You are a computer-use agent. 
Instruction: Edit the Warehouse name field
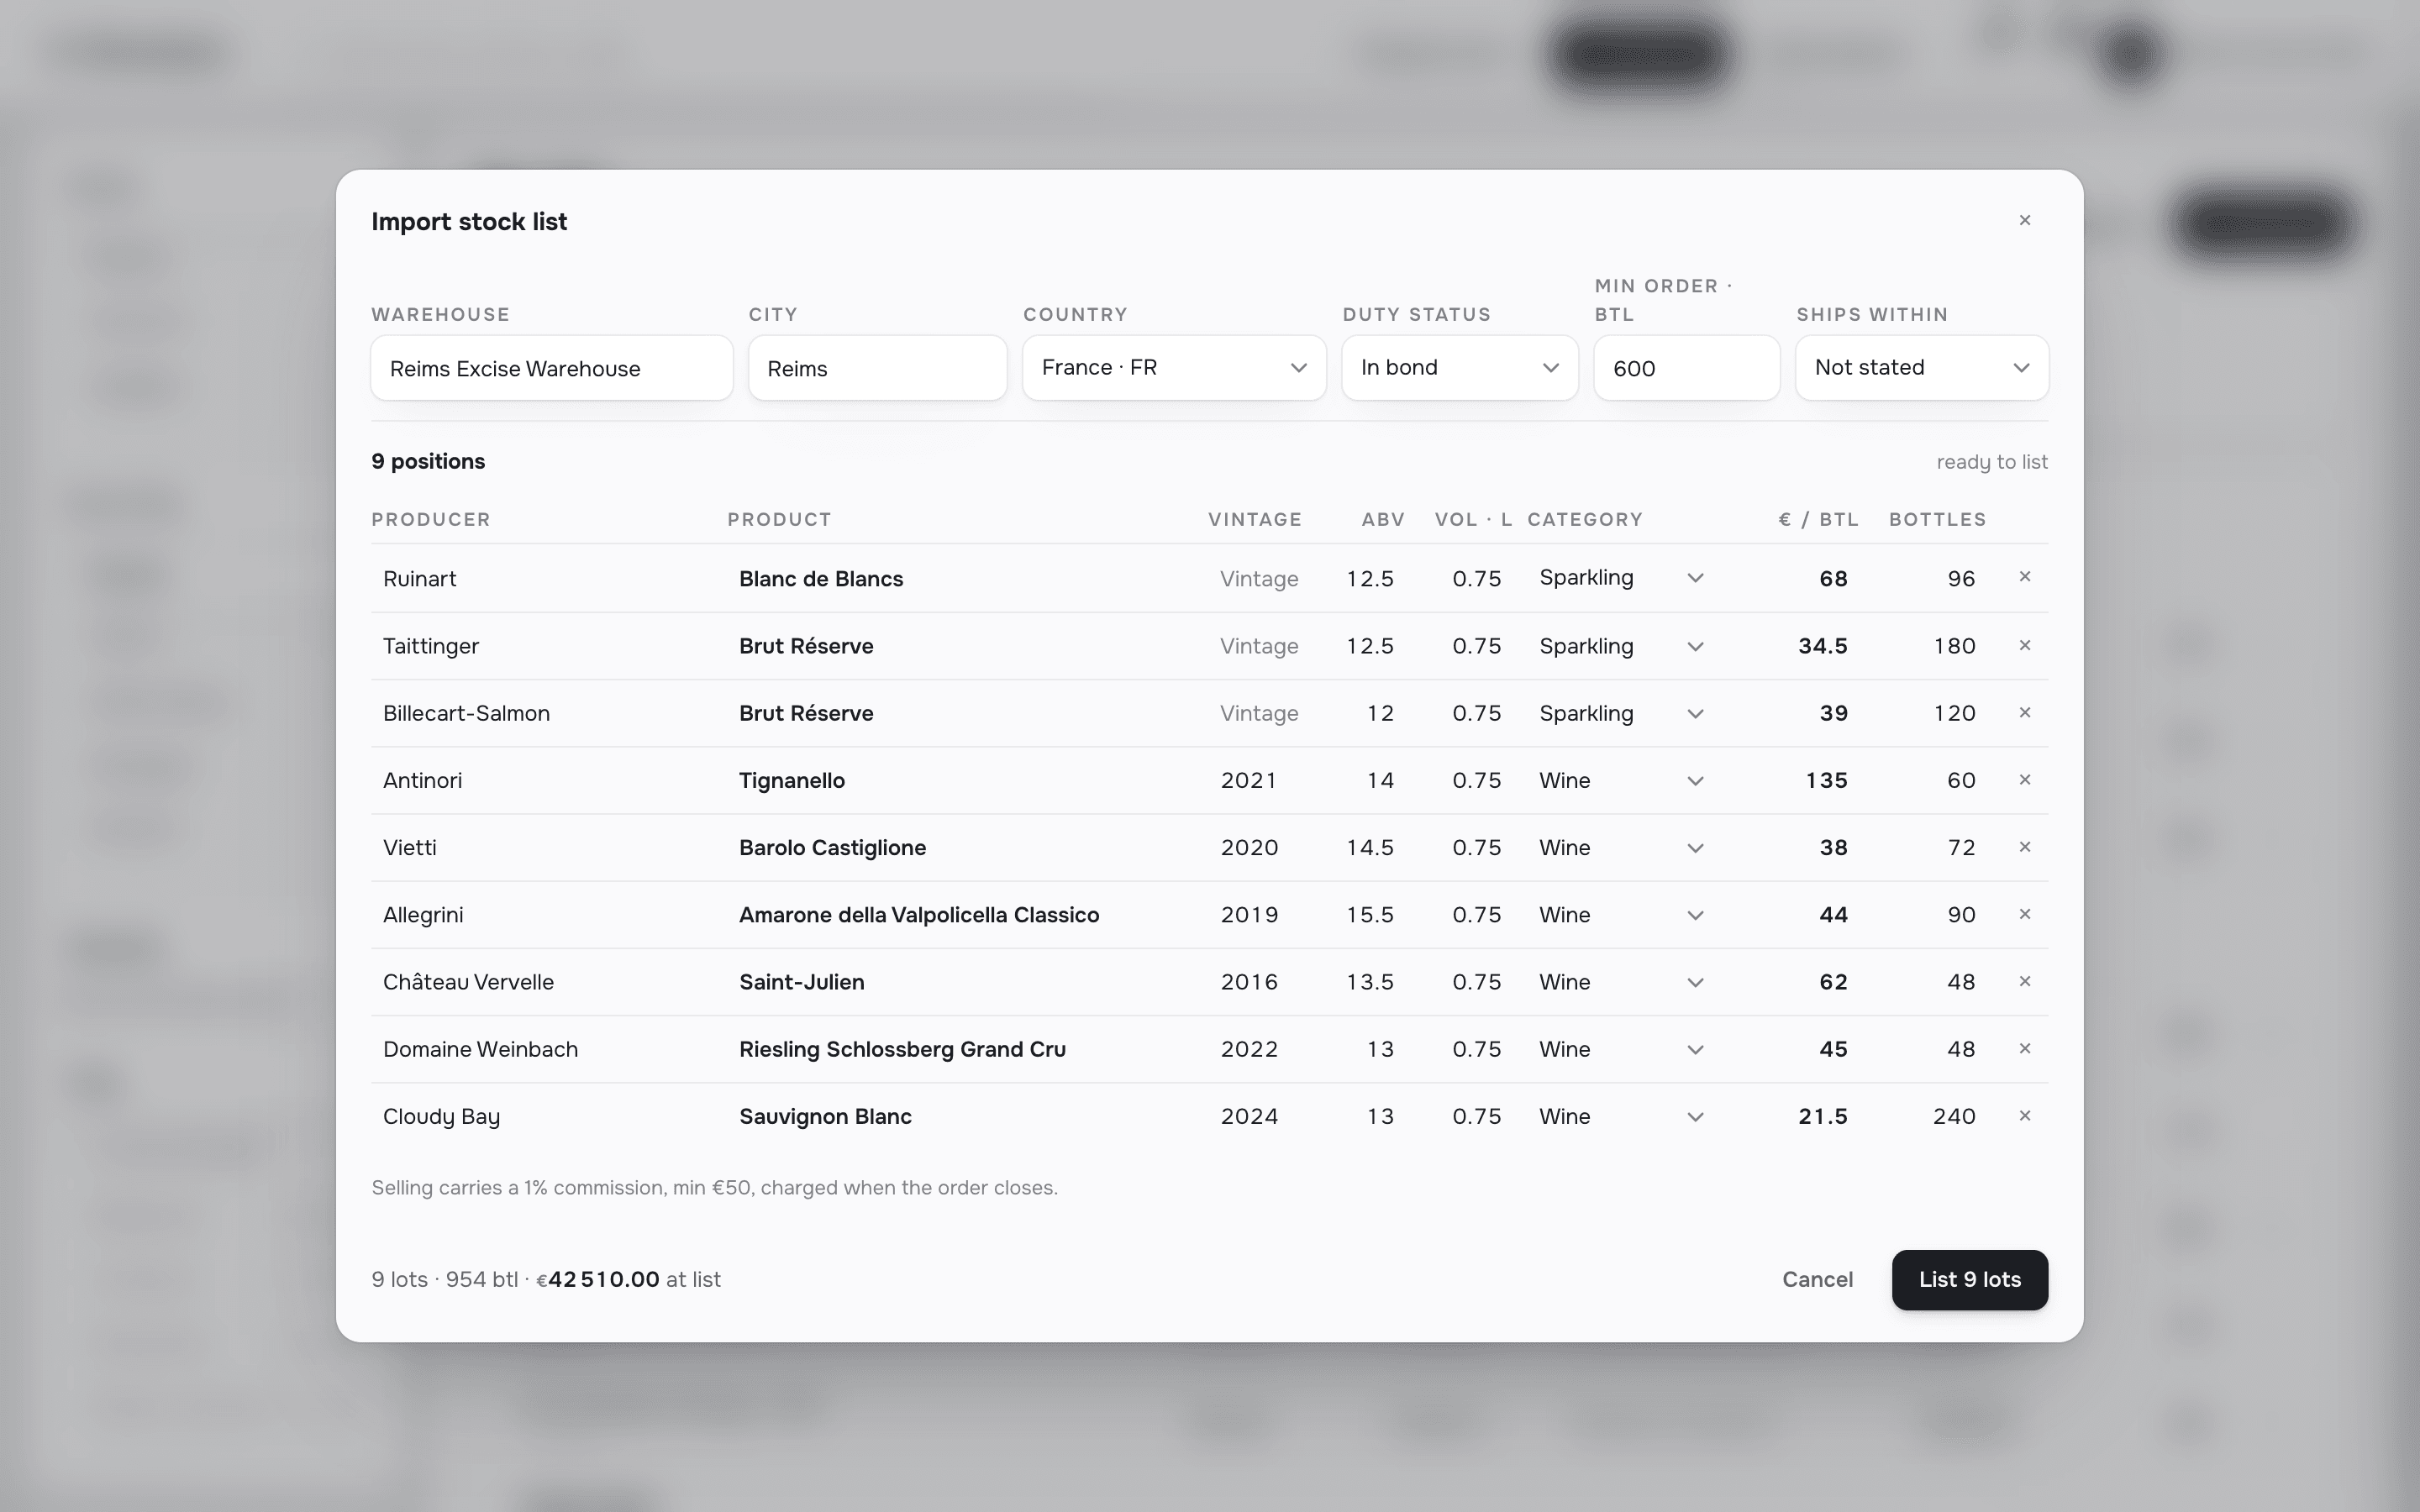coord(552,368)
